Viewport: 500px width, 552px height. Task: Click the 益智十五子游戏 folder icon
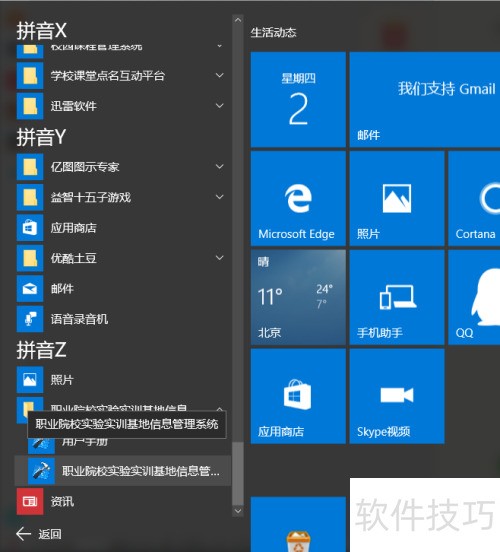click(x=30, y=197)
